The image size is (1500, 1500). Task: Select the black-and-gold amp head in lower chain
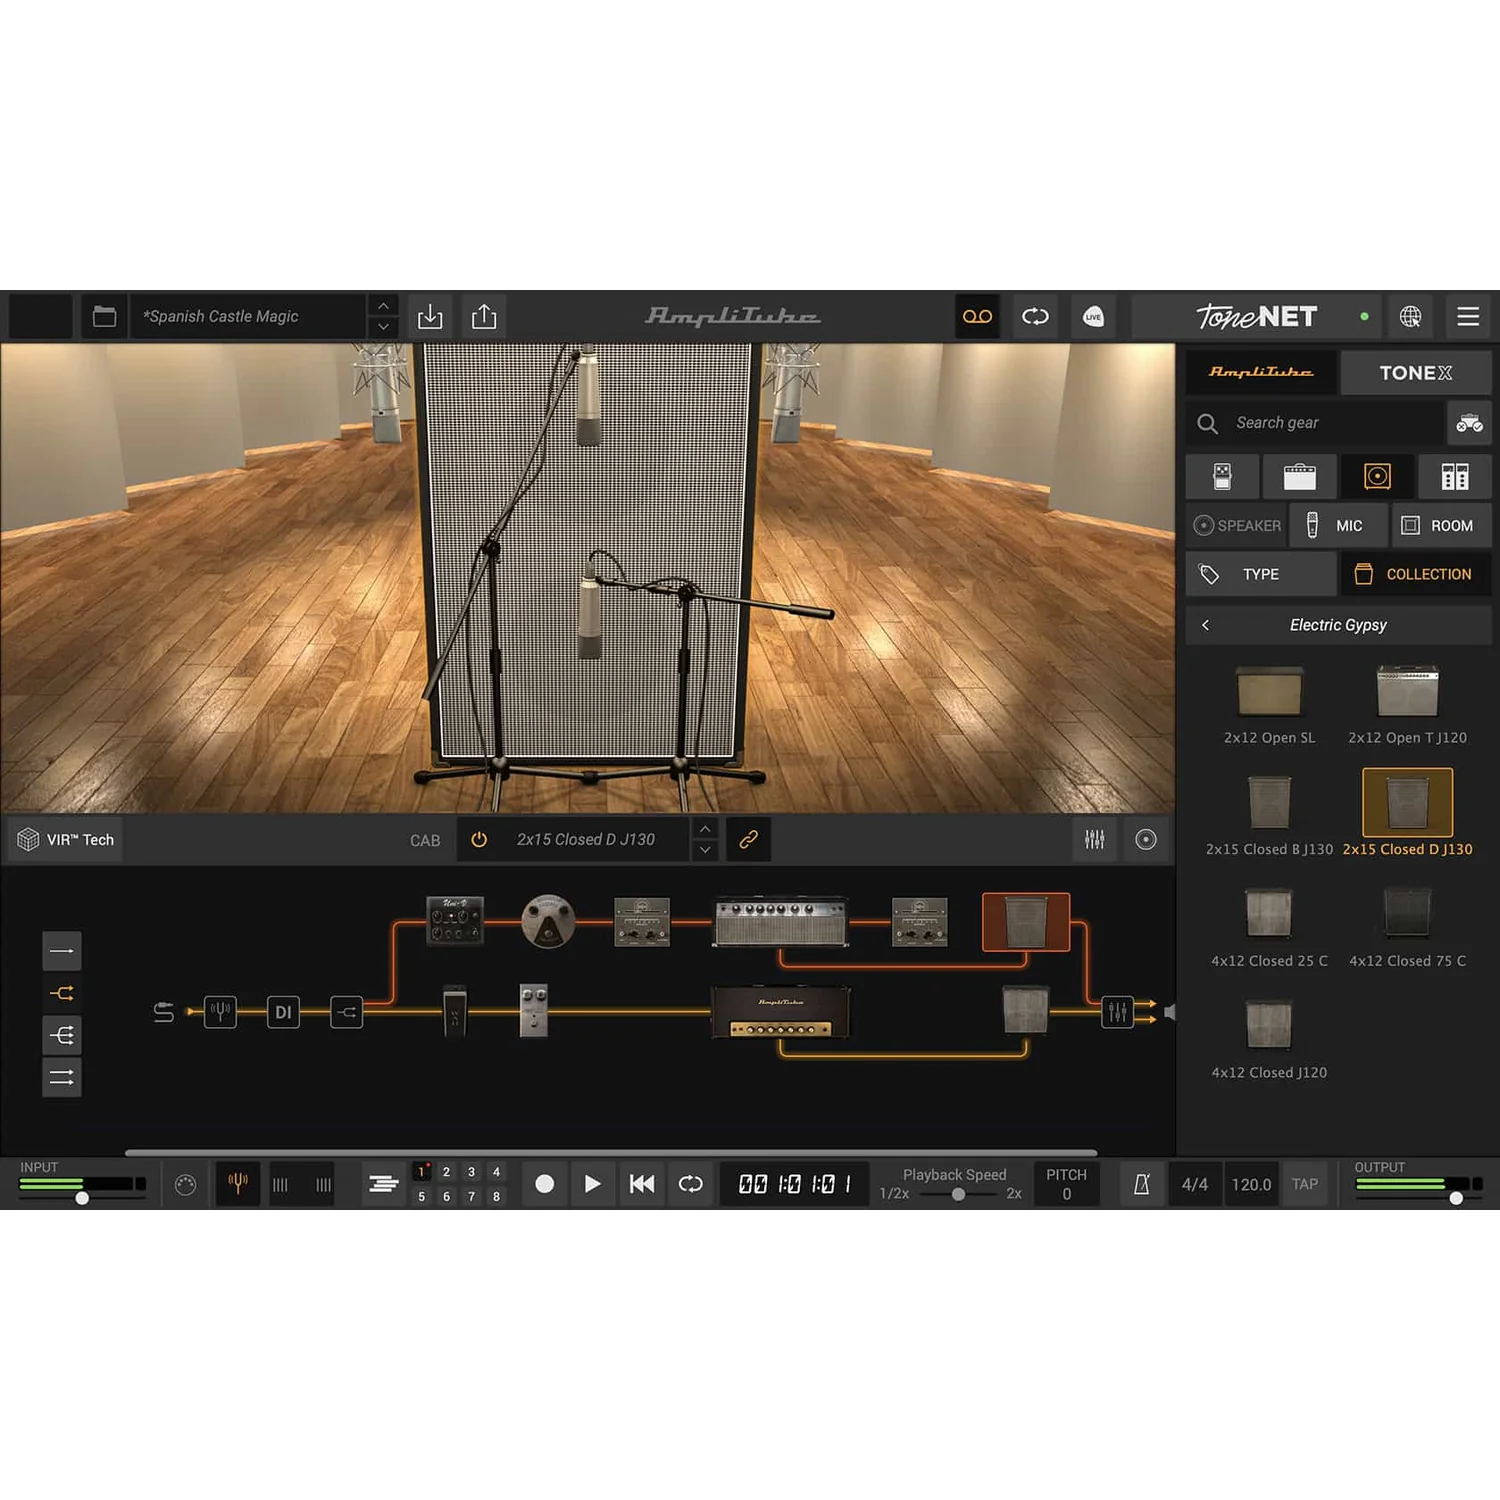point(780,1012)
